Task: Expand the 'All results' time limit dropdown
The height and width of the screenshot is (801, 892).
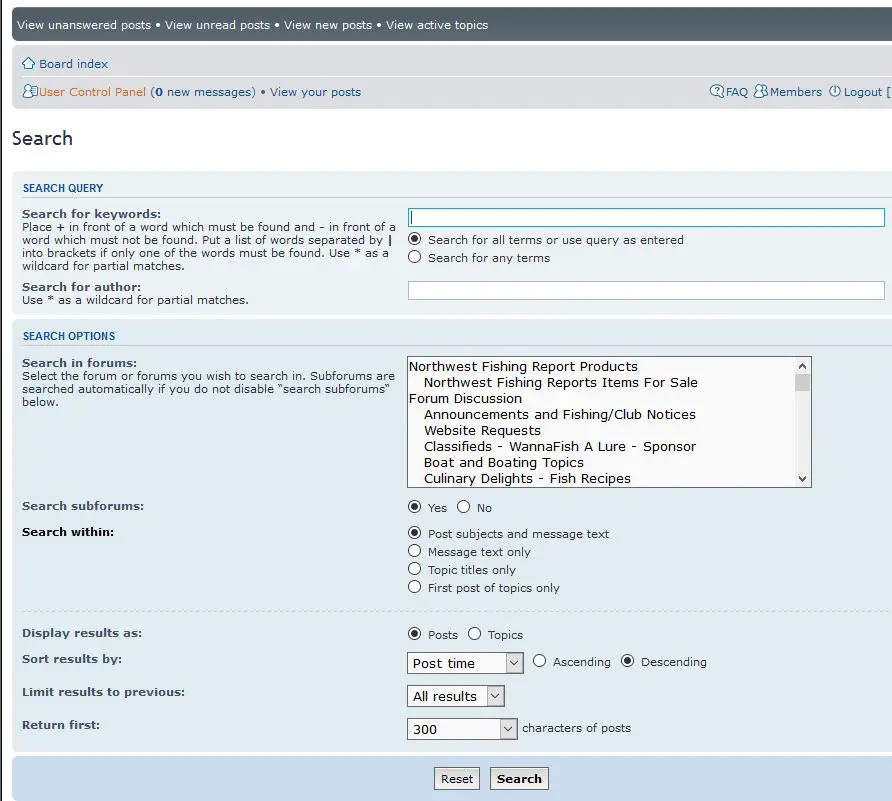Action: (456, 696)
